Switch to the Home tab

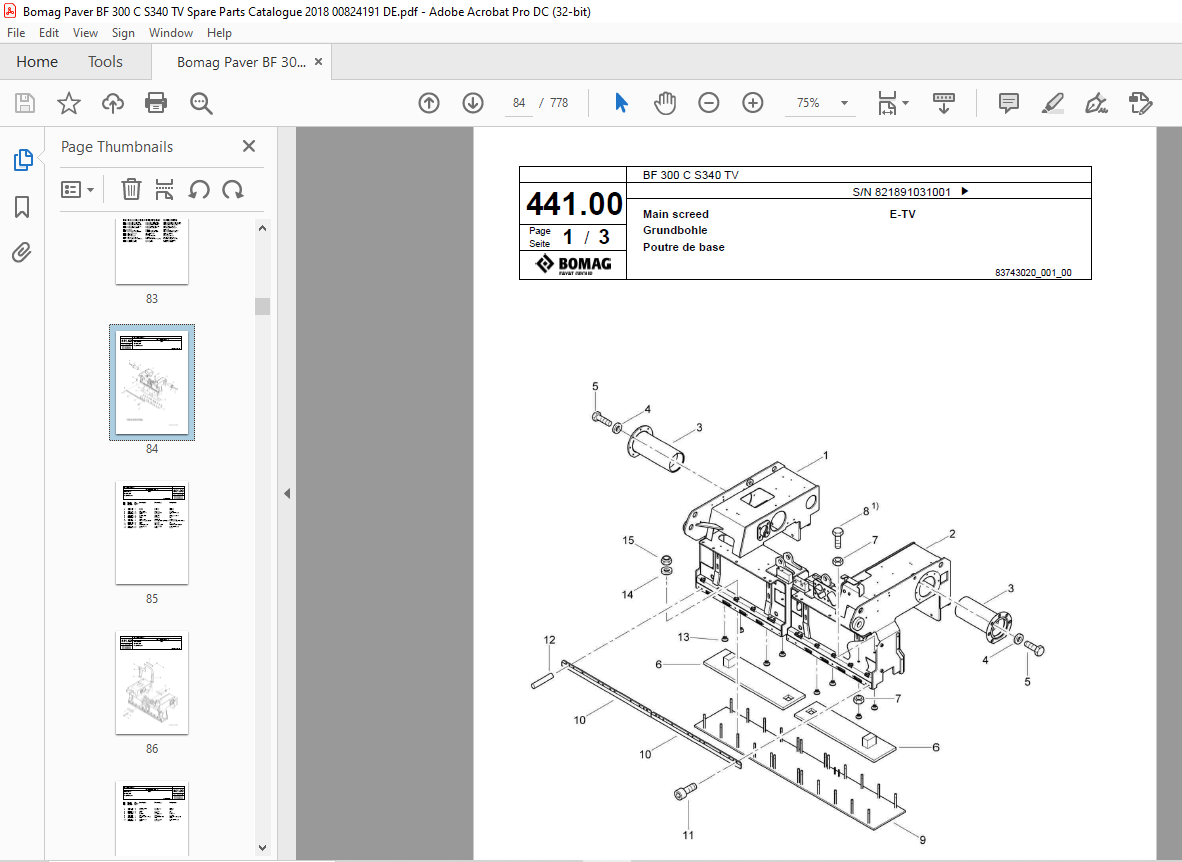pyautogui.click(x=37, y=62)
